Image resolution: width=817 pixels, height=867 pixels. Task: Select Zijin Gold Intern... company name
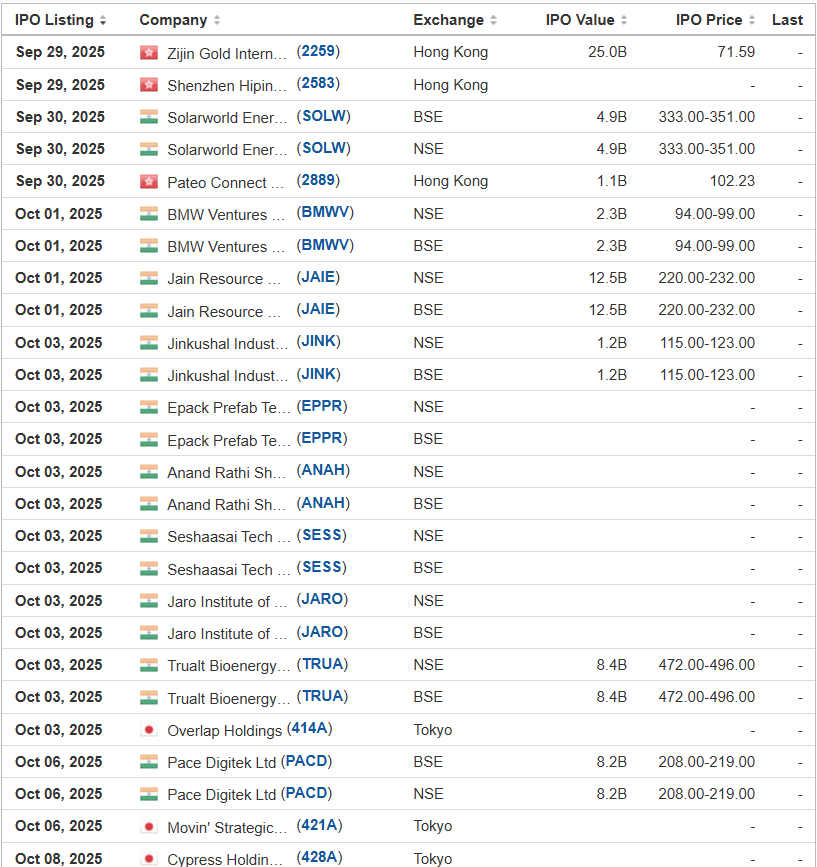227,54
